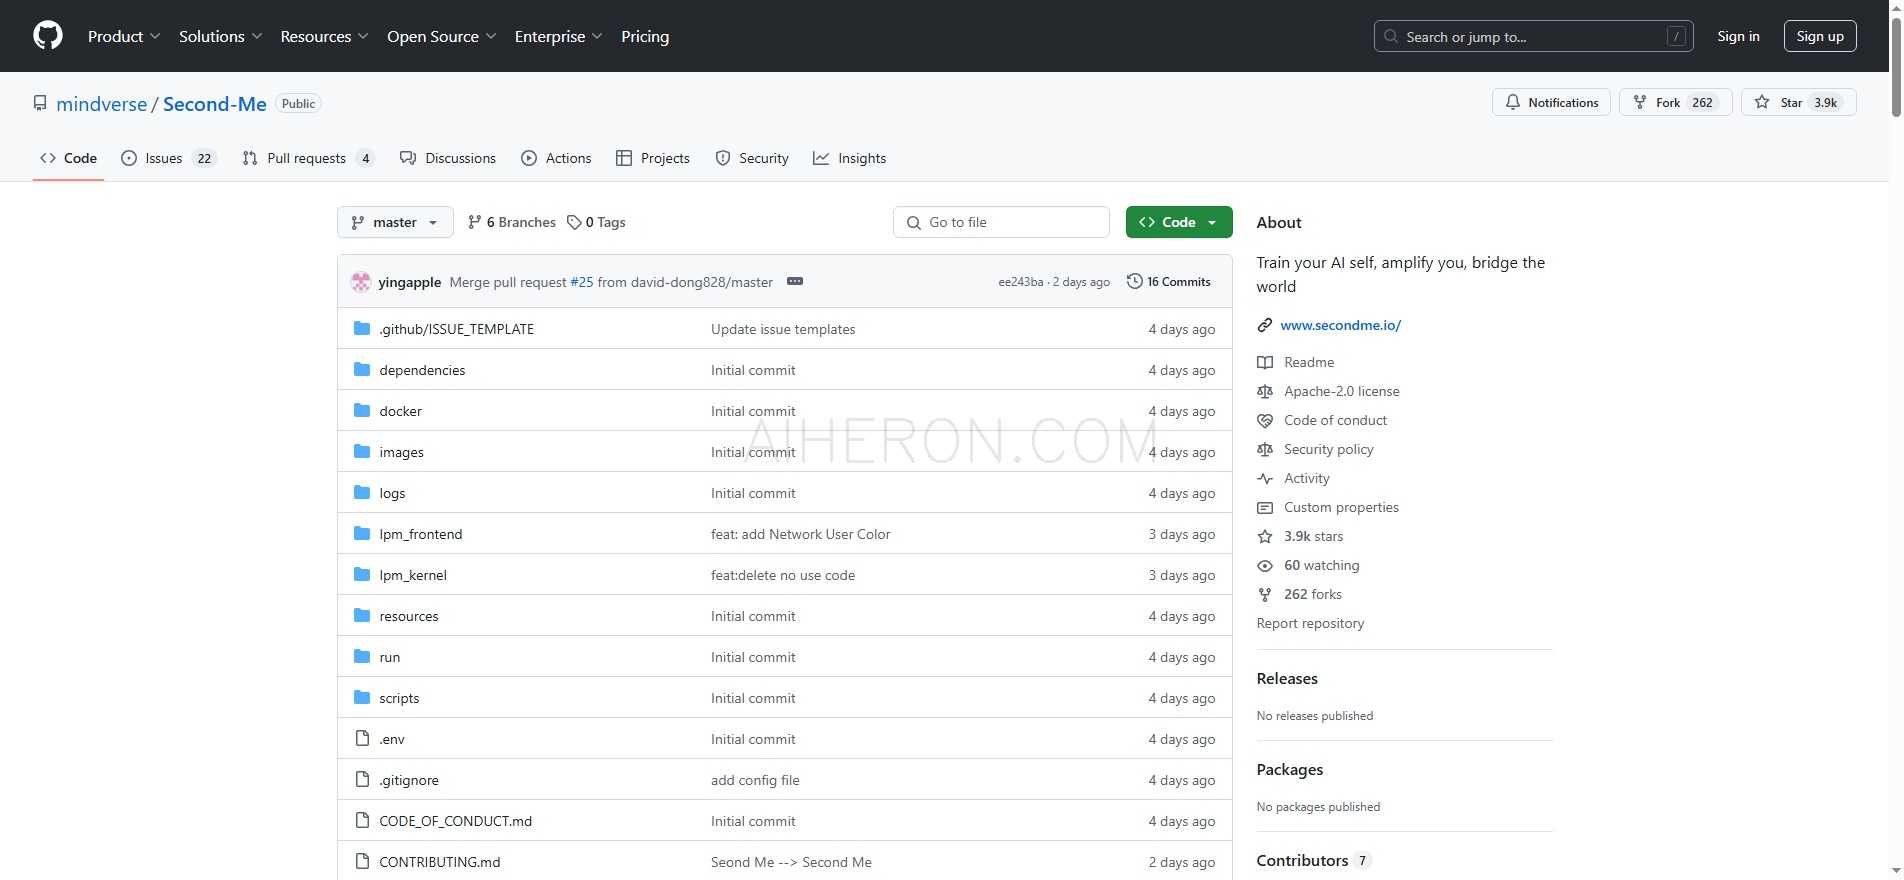Viewport: 1904px width, 880px height.
Task: Expand the Resources menu
Action: (x=325, y=36)
